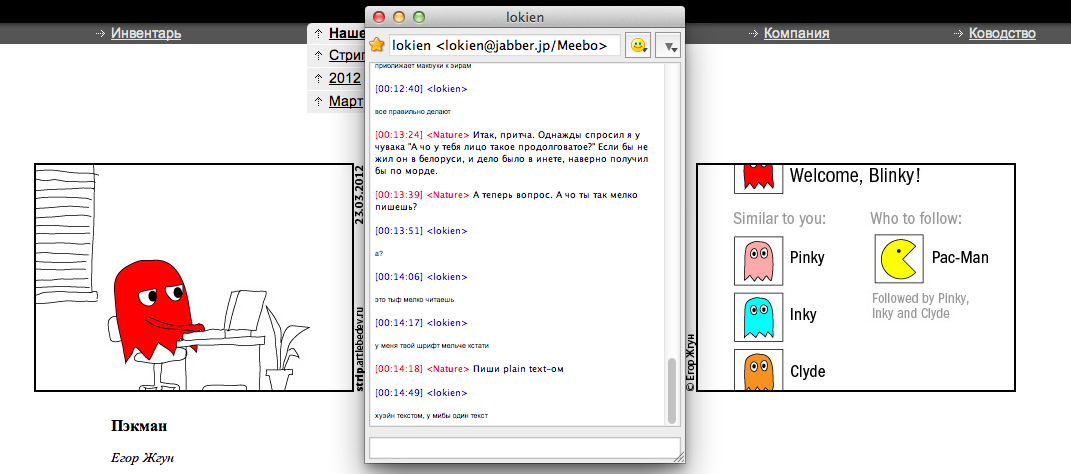Select the Наше menu item

(347, 33)
